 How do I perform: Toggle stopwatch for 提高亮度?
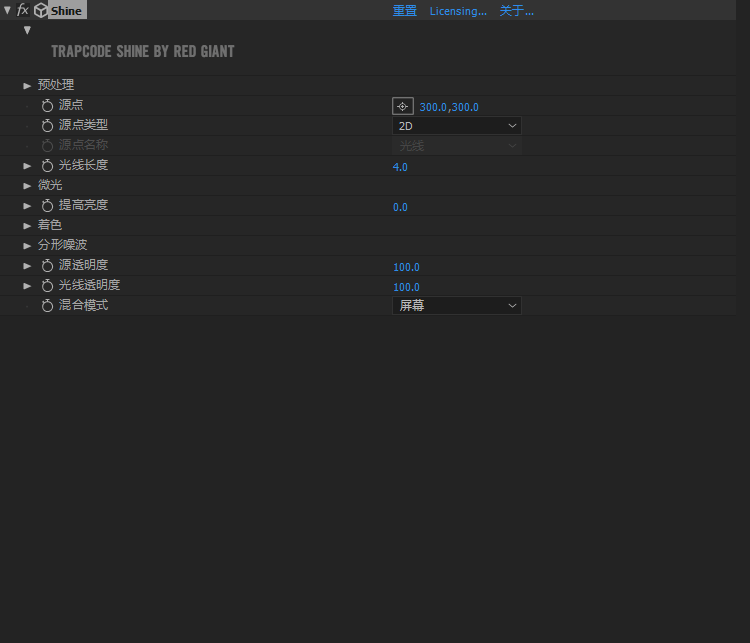[47, 206]
